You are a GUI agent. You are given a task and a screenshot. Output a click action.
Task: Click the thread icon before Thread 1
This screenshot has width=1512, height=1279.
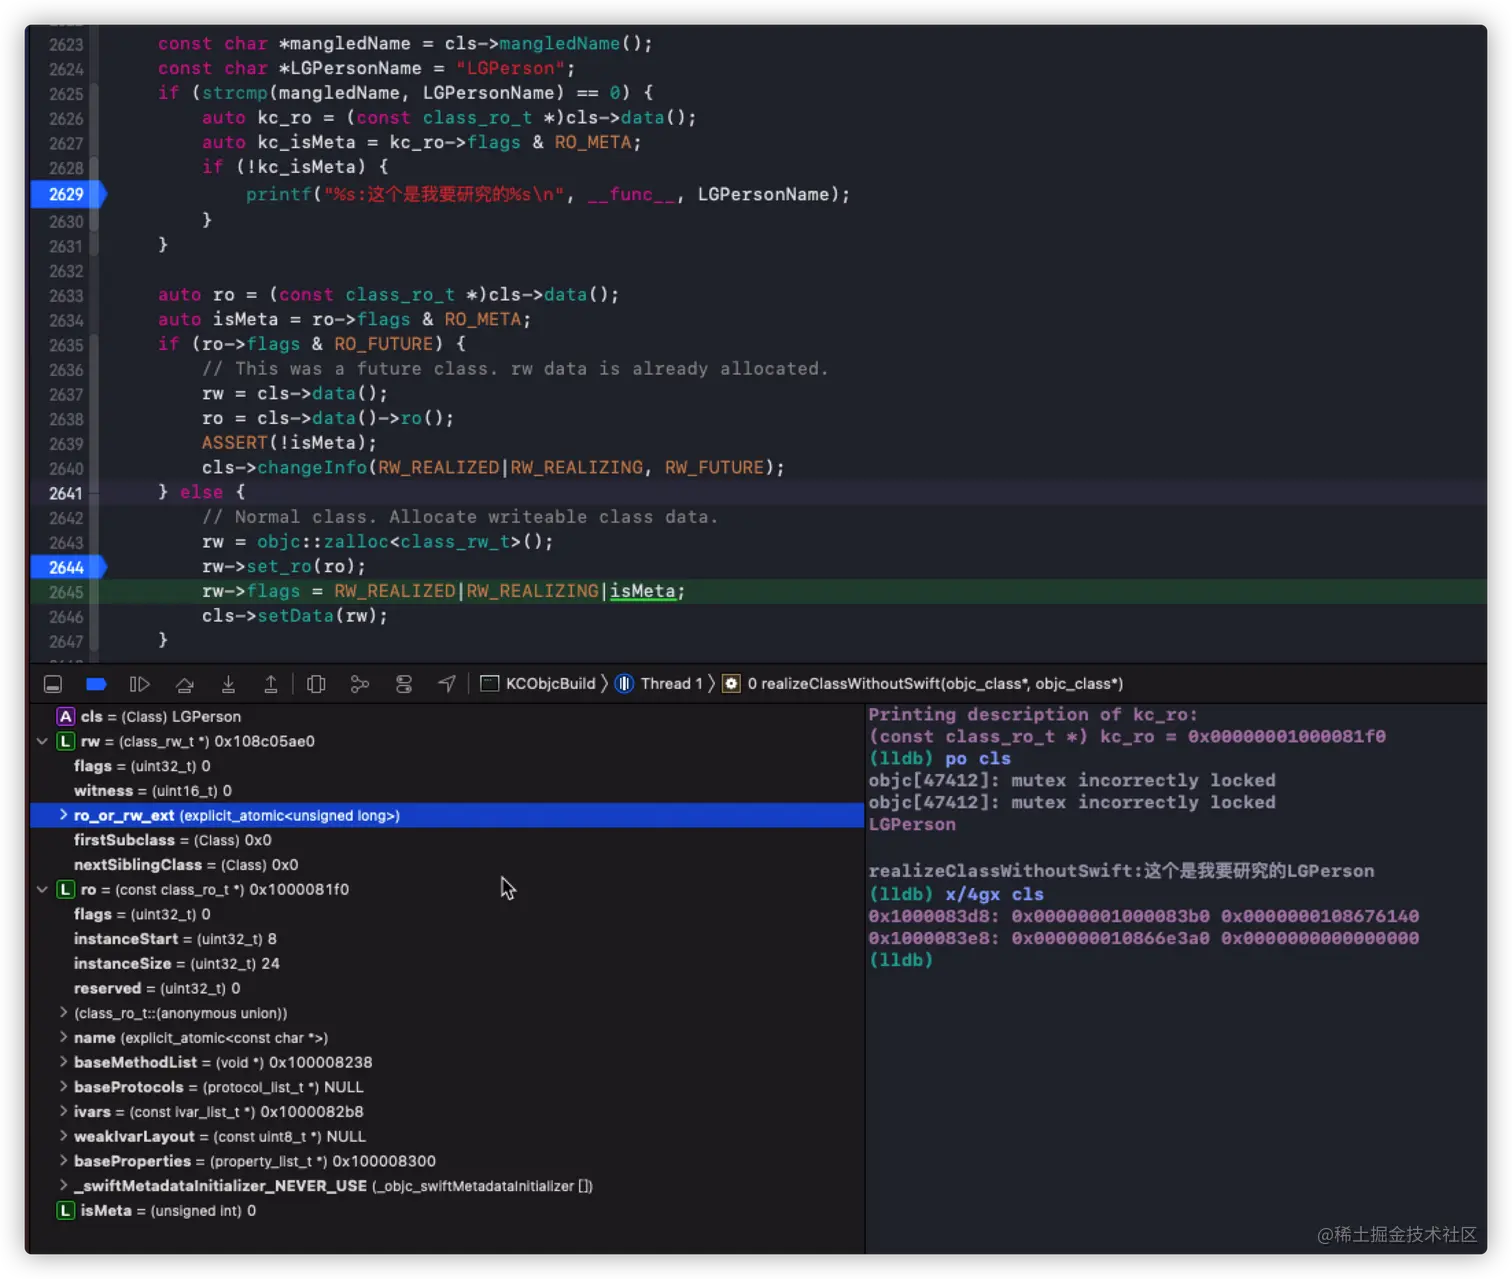click(624, 684)
